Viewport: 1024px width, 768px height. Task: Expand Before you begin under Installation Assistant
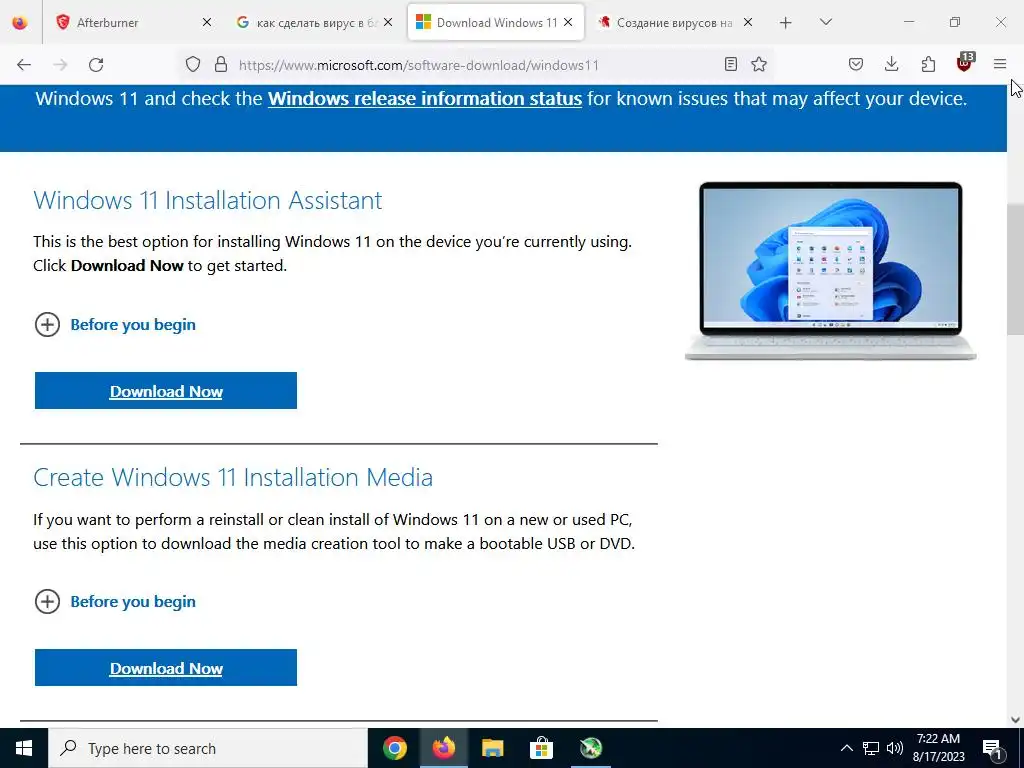tap(115, 325)
